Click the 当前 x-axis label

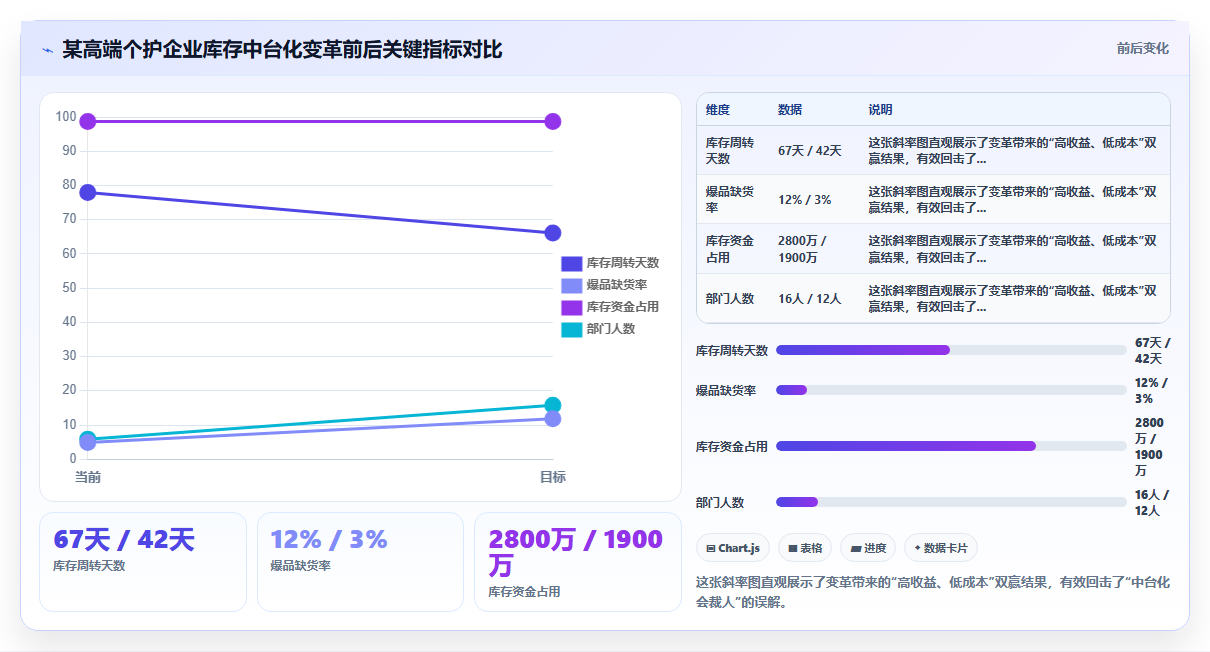click(x=88, y=477)
